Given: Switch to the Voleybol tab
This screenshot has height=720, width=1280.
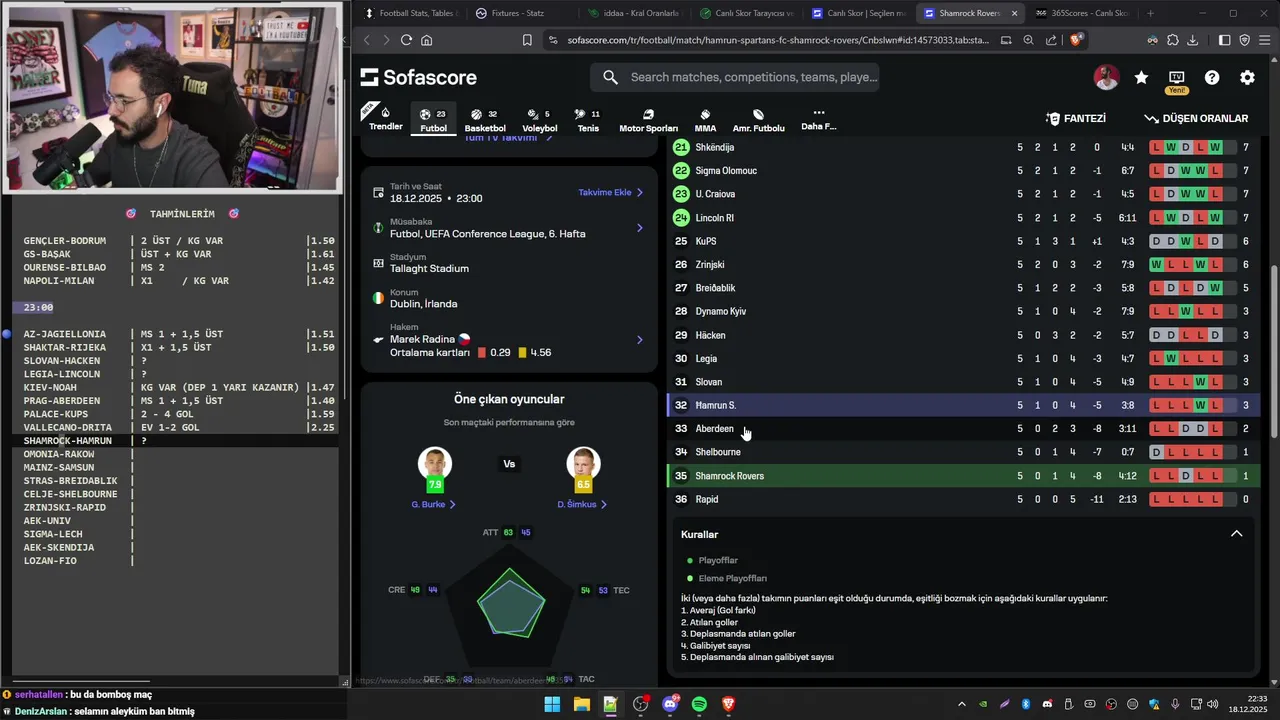Looking at the screenshot, I should (x=540, y=120).
